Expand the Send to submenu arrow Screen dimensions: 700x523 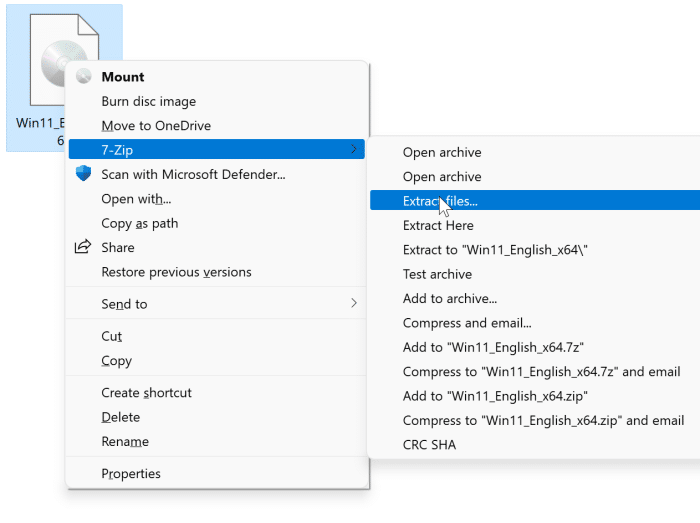click(x=354, y=303)
